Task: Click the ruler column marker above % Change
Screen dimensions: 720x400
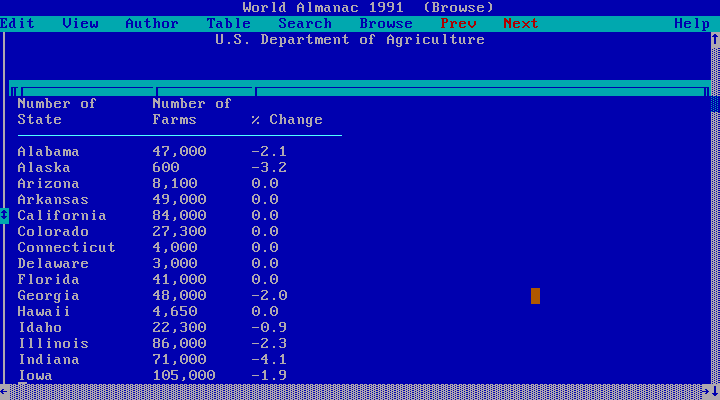Action: pos(255,92)
